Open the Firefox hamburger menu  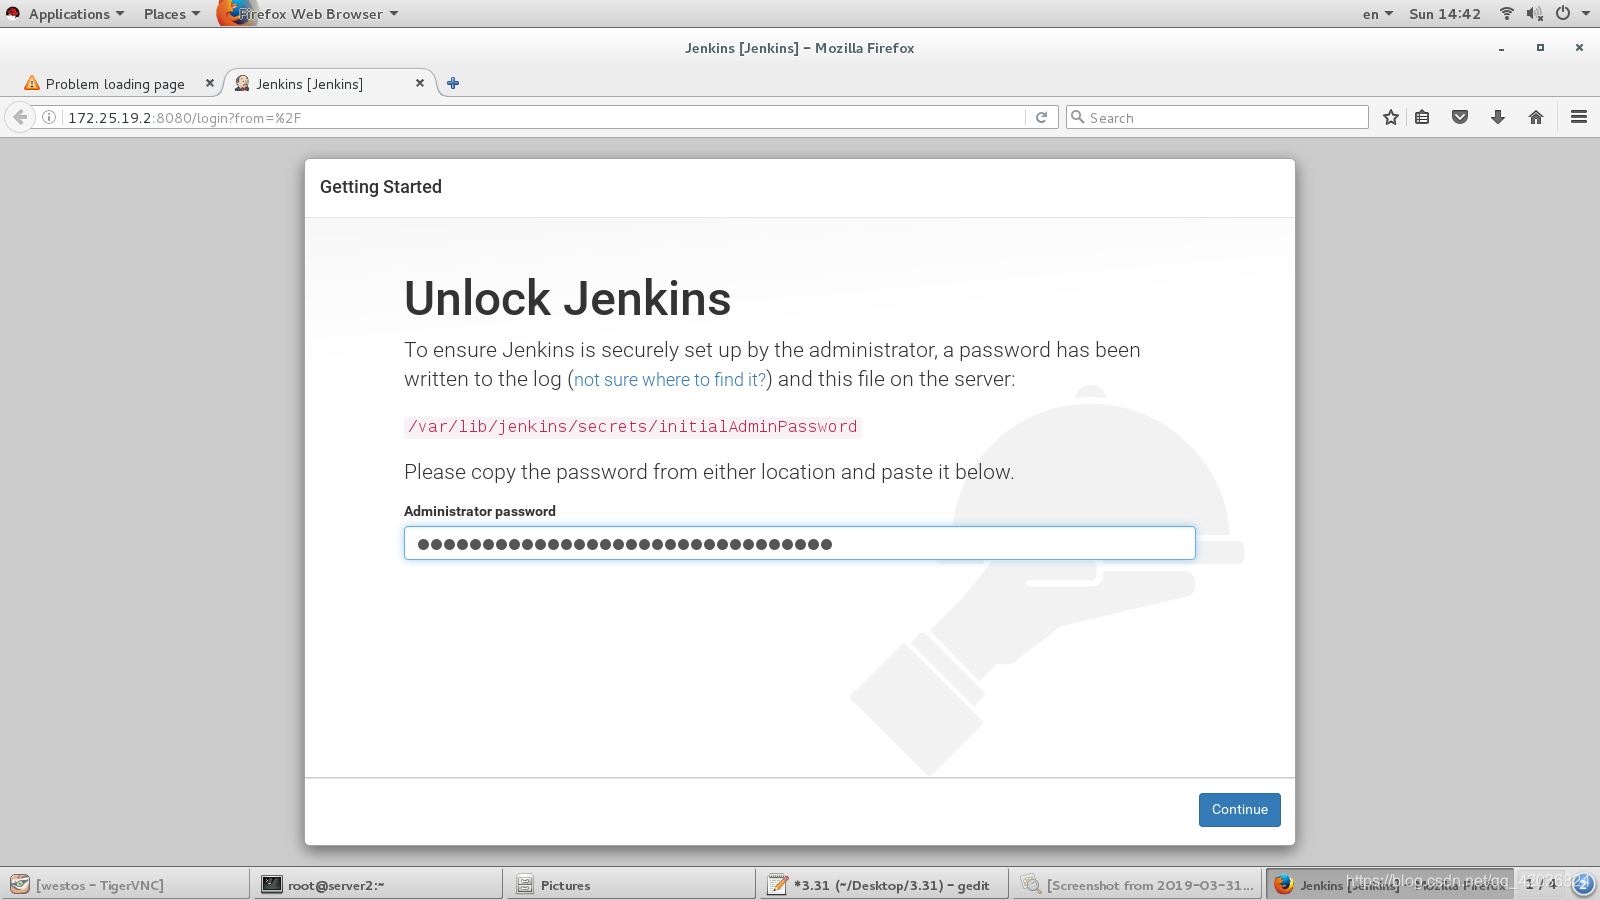[1579, 117]
